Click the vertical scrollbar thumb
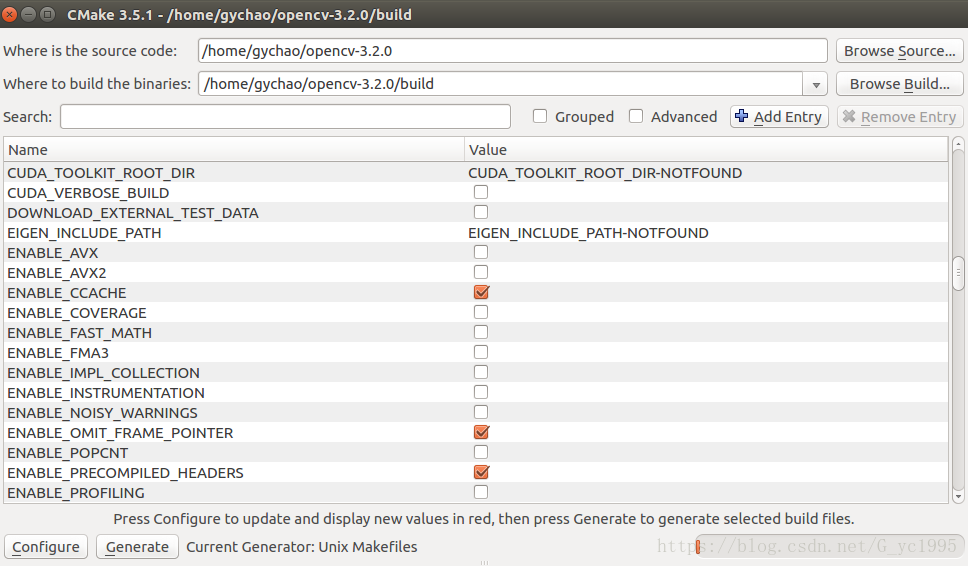 (x=958, y=273)
